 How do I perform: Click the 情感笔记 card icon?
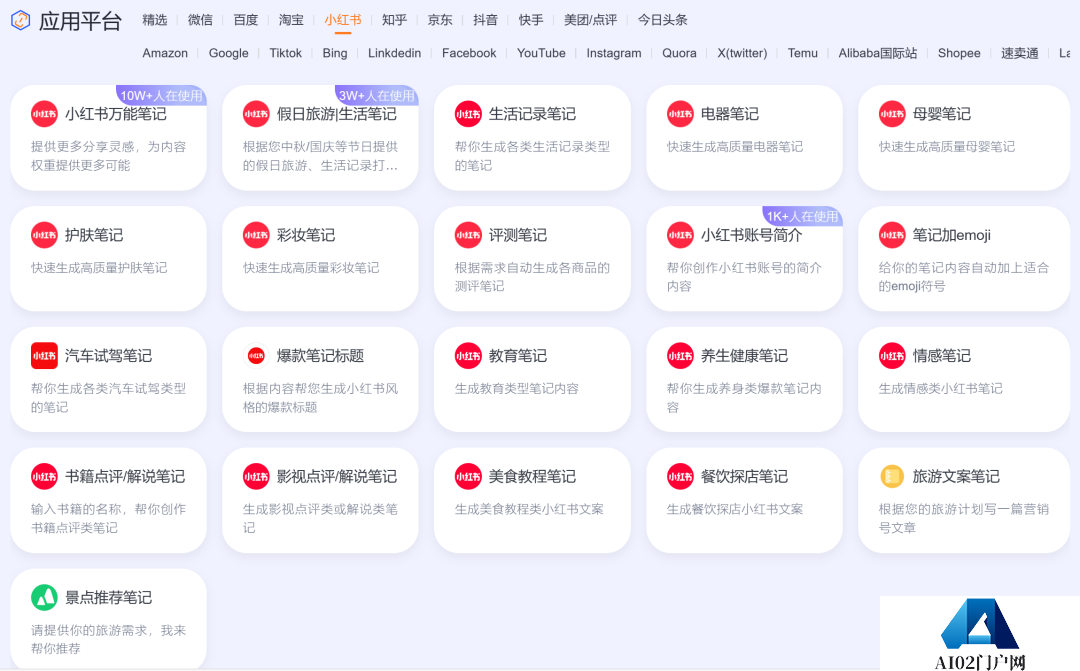892,356
